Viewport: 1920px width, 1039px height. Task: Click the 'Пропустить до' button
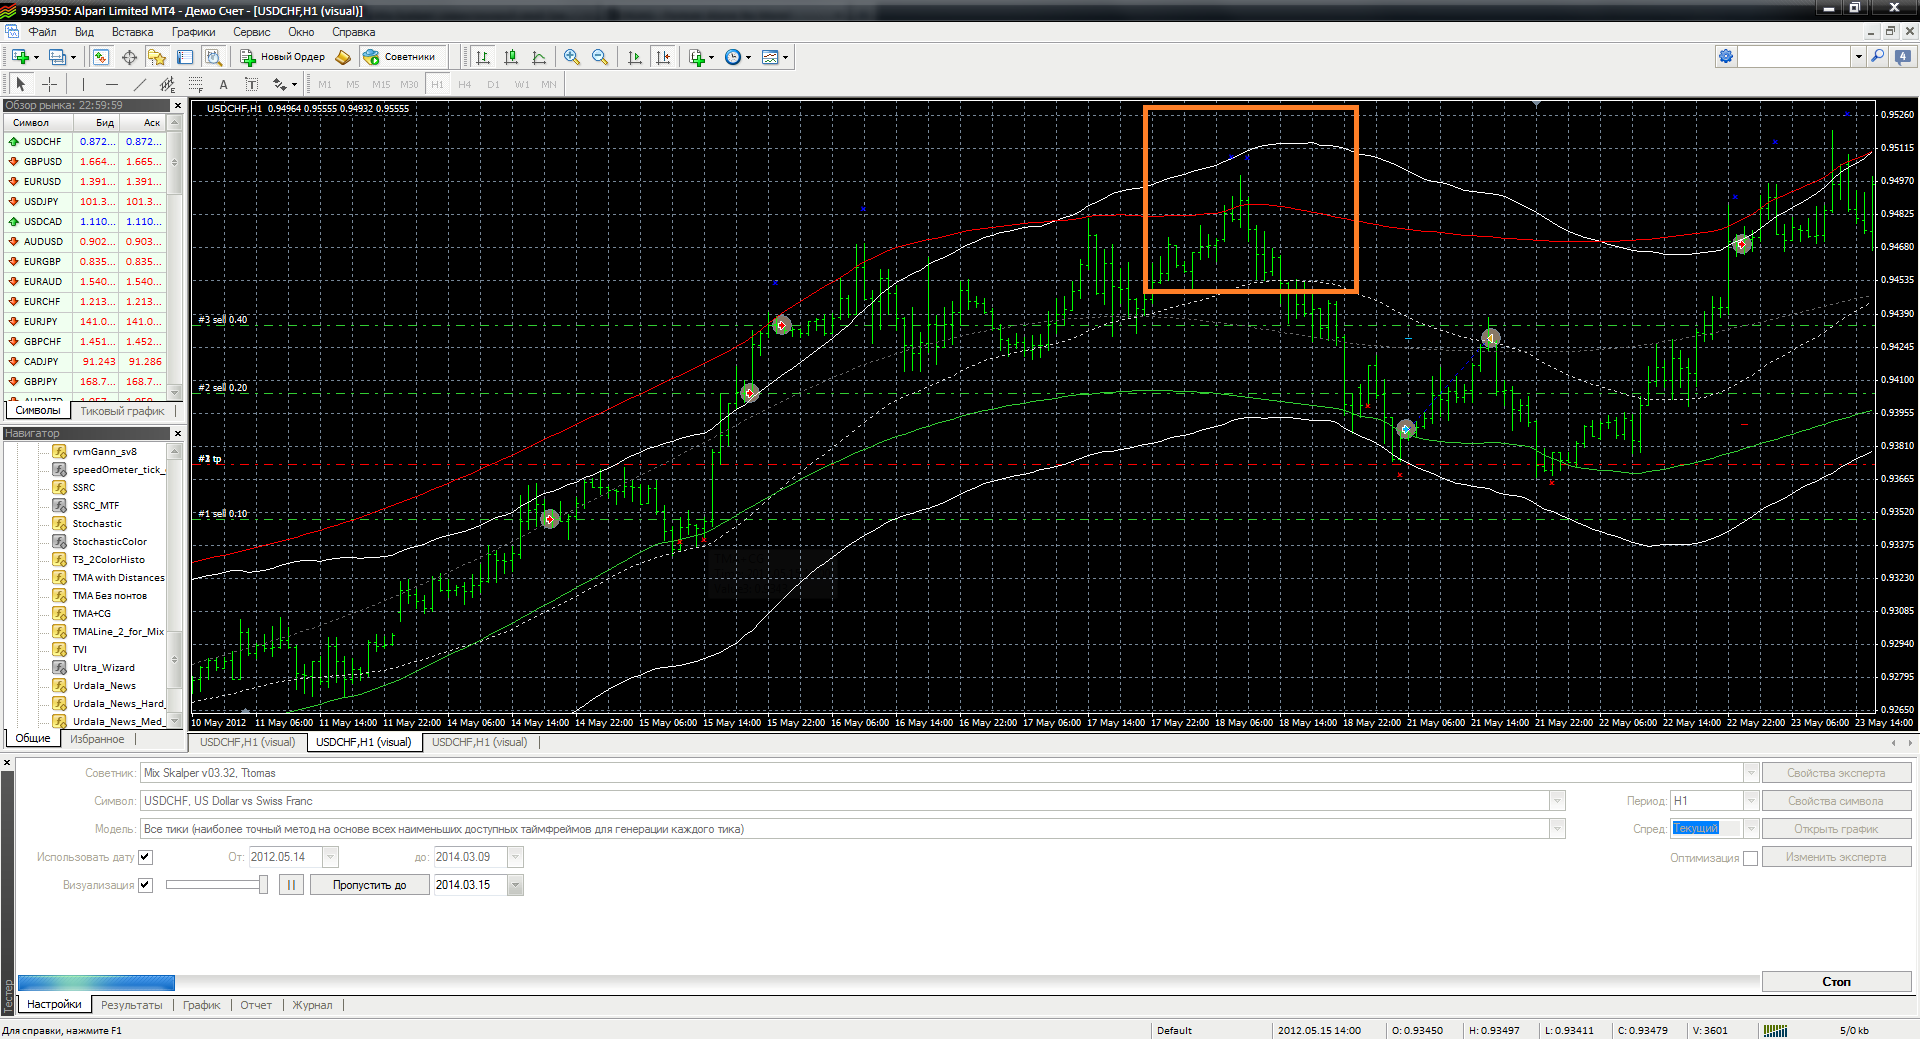click(x=369, y=885)
